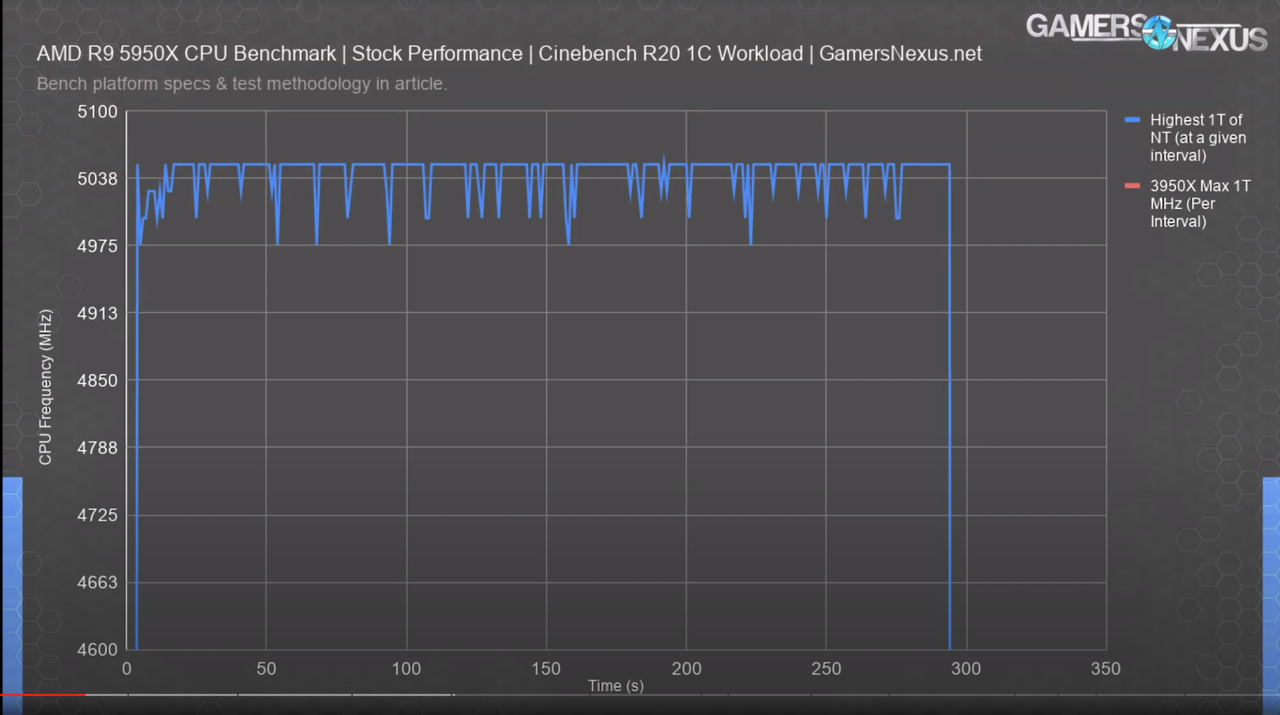
Task: Click the y-axis value 4913
Action: click(x=98, y=313)
